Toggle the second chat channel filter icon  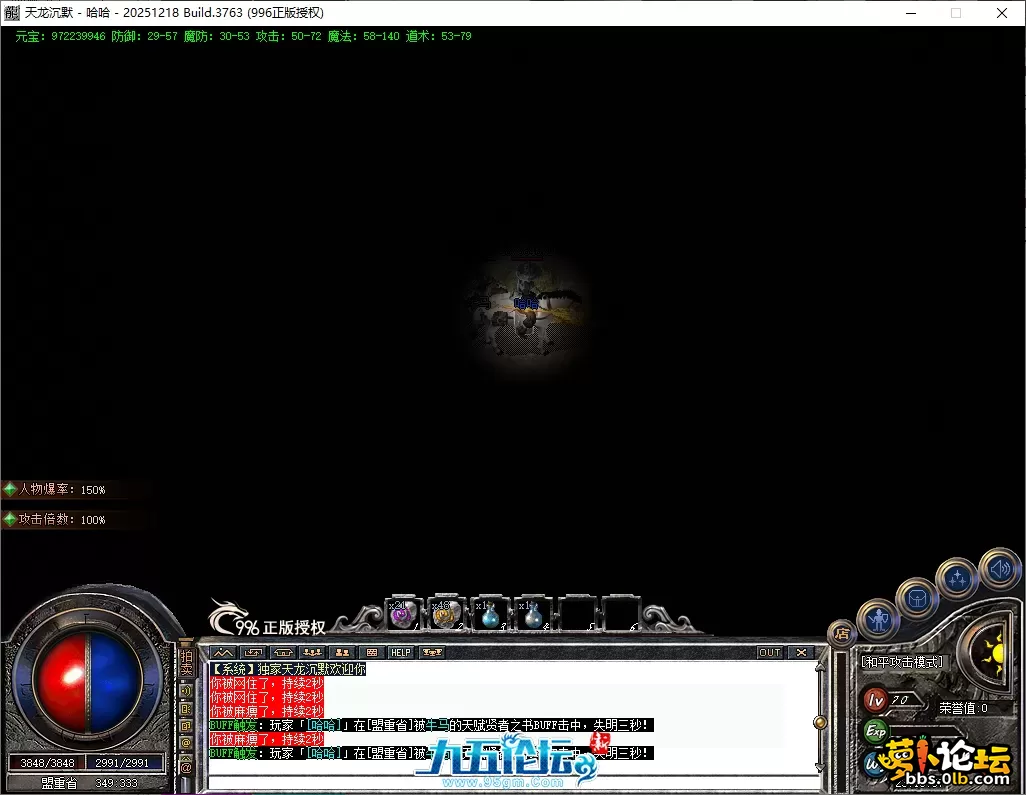186,709
